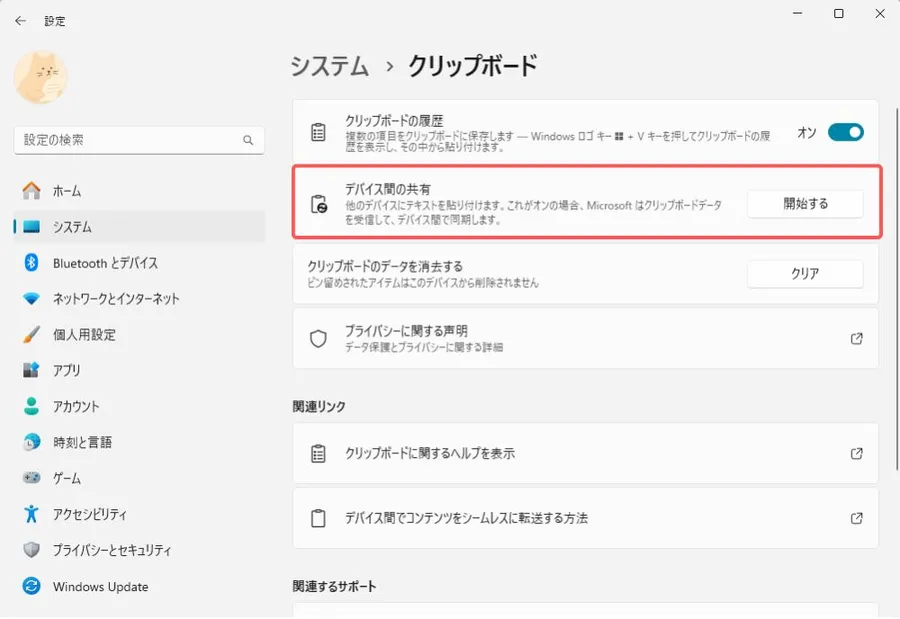
Task: Click the Windows Update sidebar icon
Action: (31, 587)
